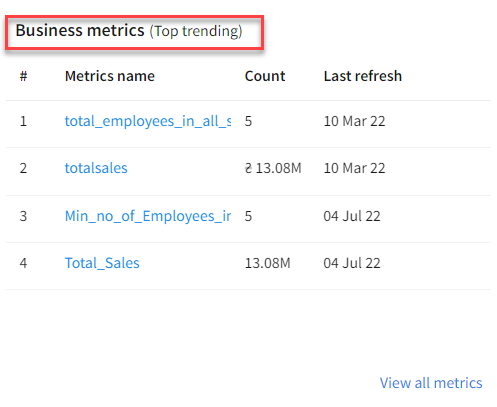Click 10 Mar 22 date in first row
Viewport: 497px width, 407px height.
[x=354, y=121]
